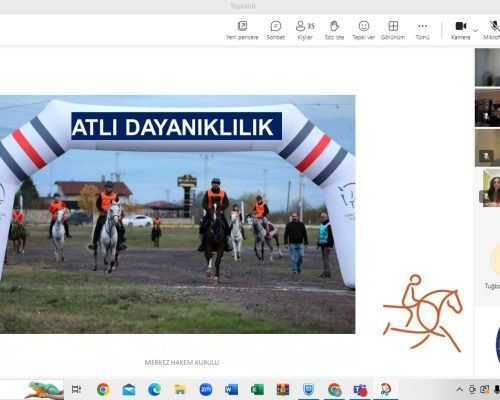Click the ATLI DAYANIKLILIK slide title
The image size is (500, 400).
click(176, 126)
